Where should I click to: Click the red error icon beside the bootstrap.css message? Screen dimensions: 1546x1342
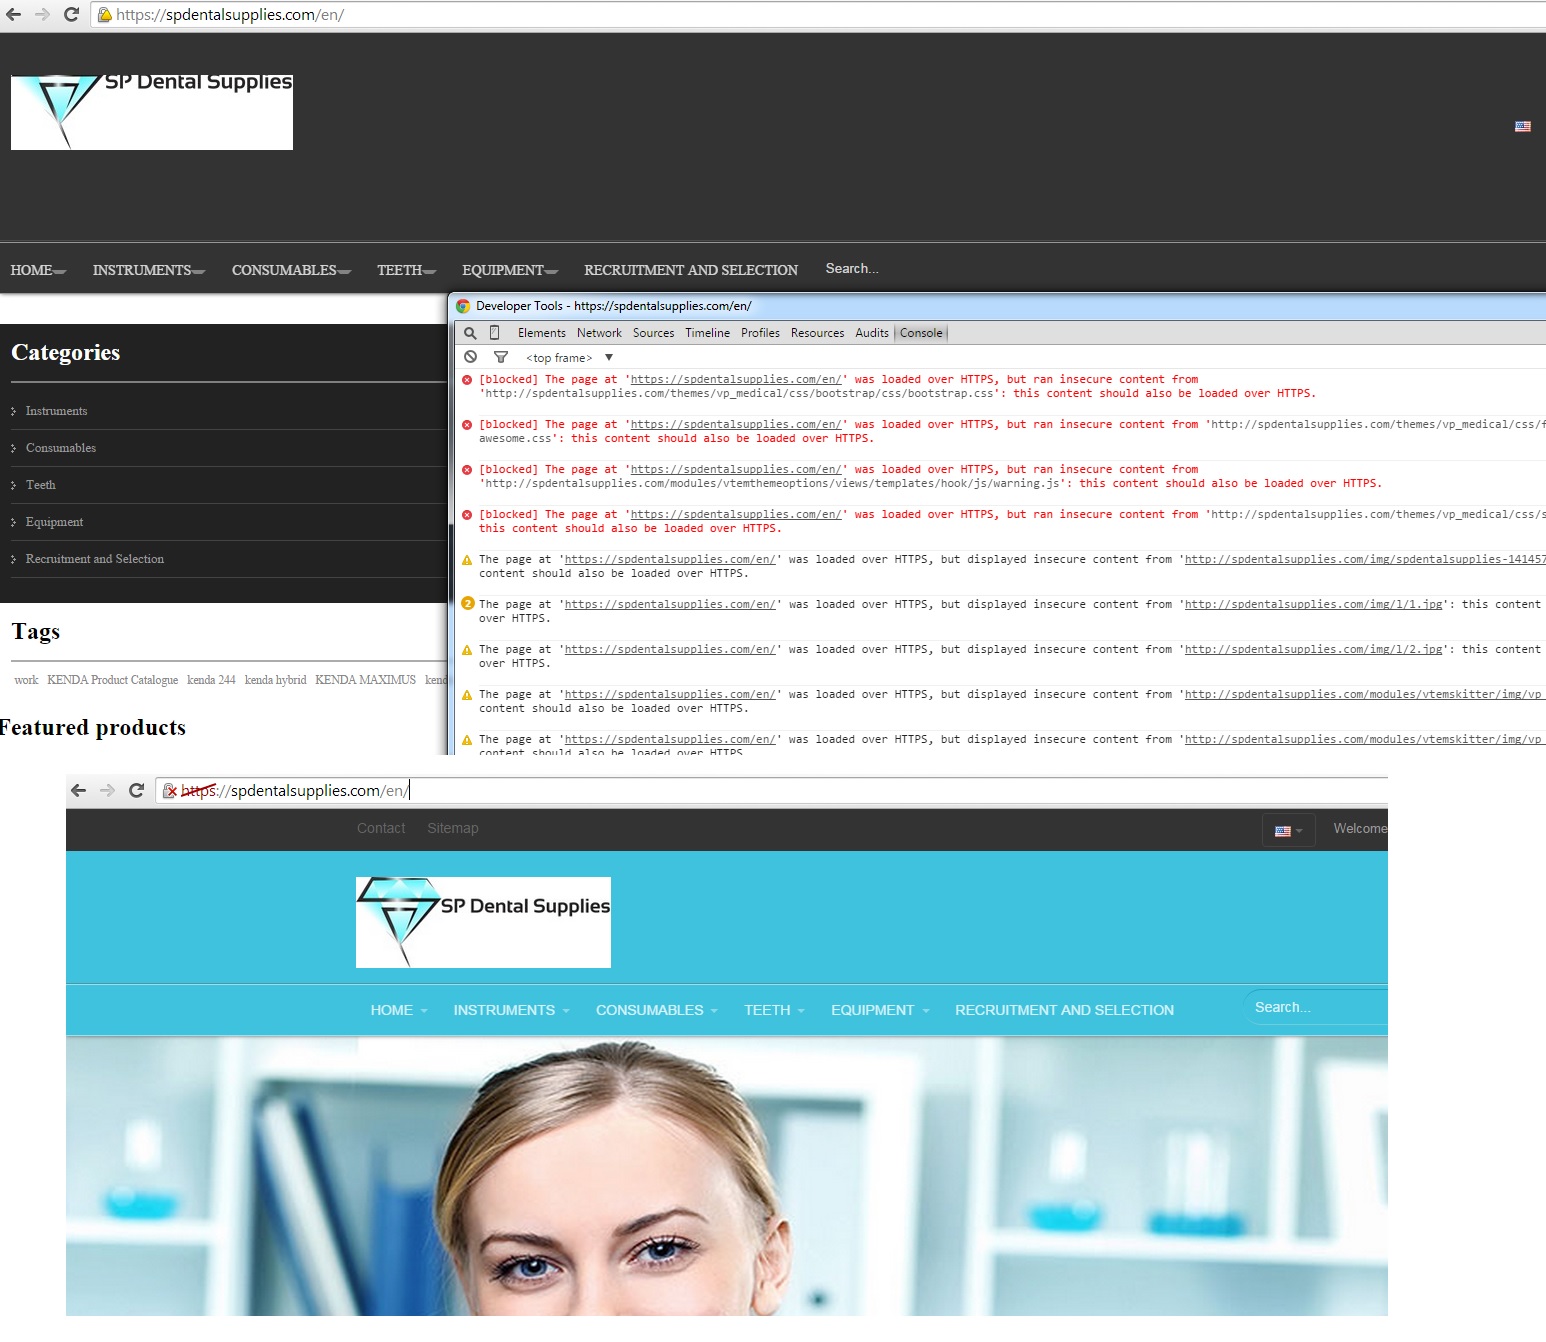[466, 380]
